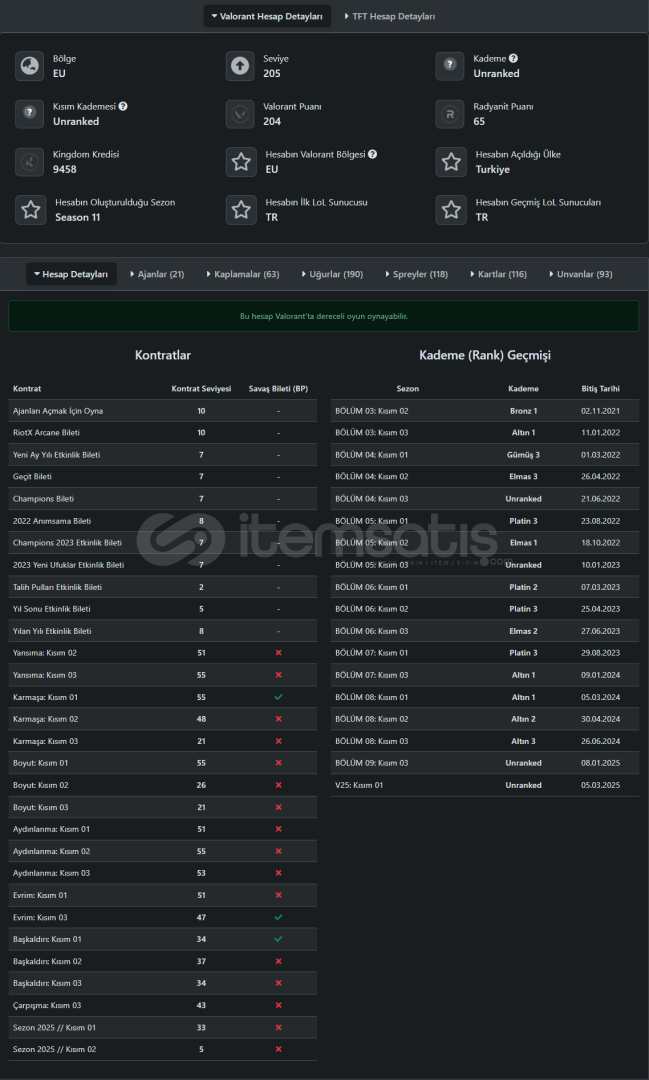The height and width of the screenshot is (1080, 649).
Task: Click the Radyanit Puanı R icon
Action: pyautogui.click(x=450, y=114)
